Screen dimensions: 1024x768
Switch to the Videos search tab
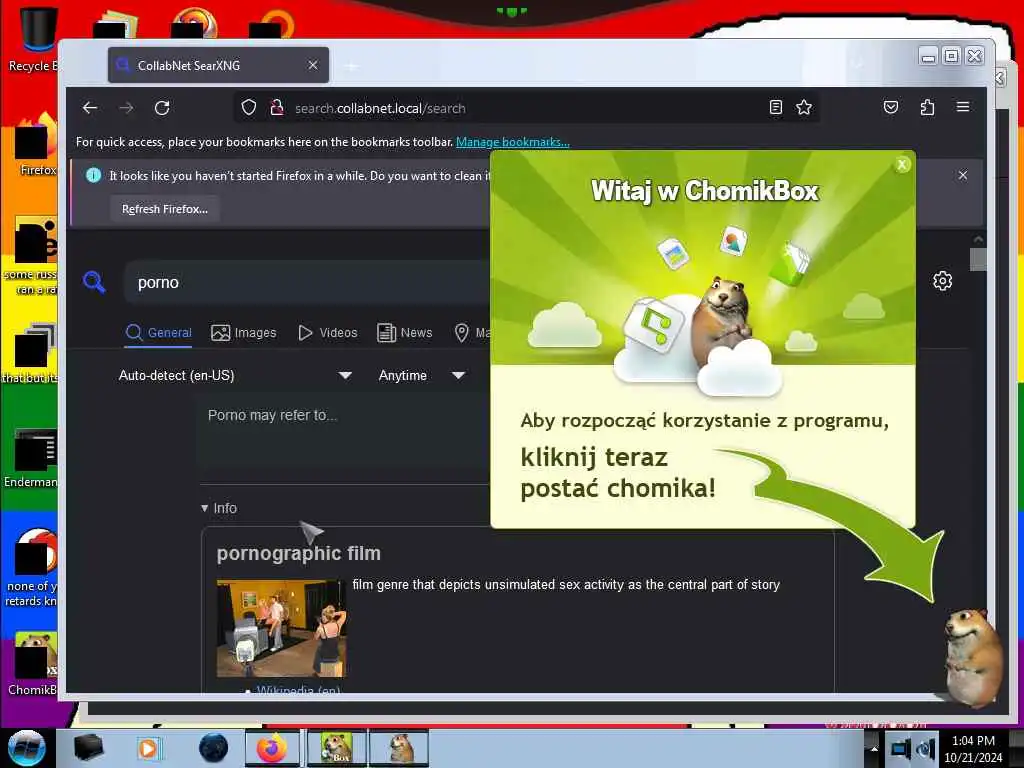tap(328, 332)
